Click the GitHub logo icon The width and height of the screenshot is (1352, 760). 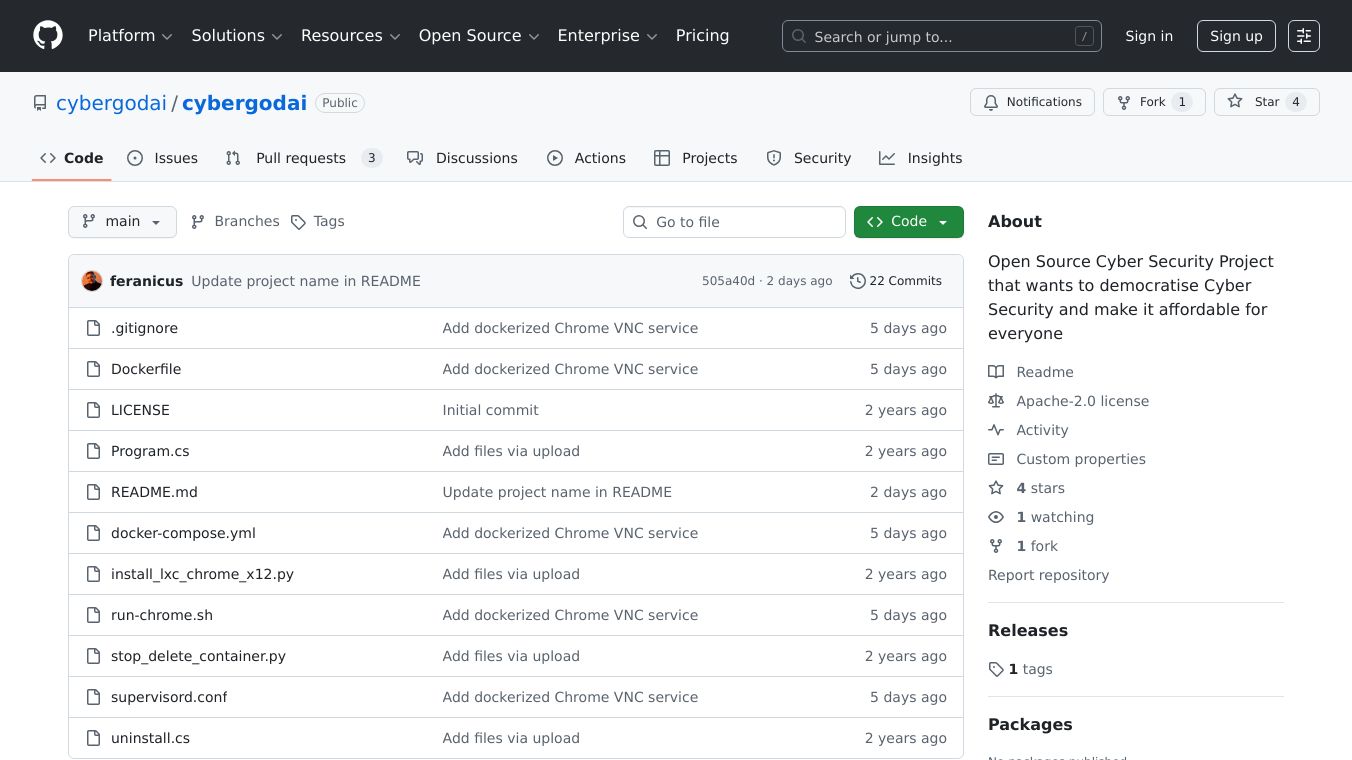click(x=48, y=36)
